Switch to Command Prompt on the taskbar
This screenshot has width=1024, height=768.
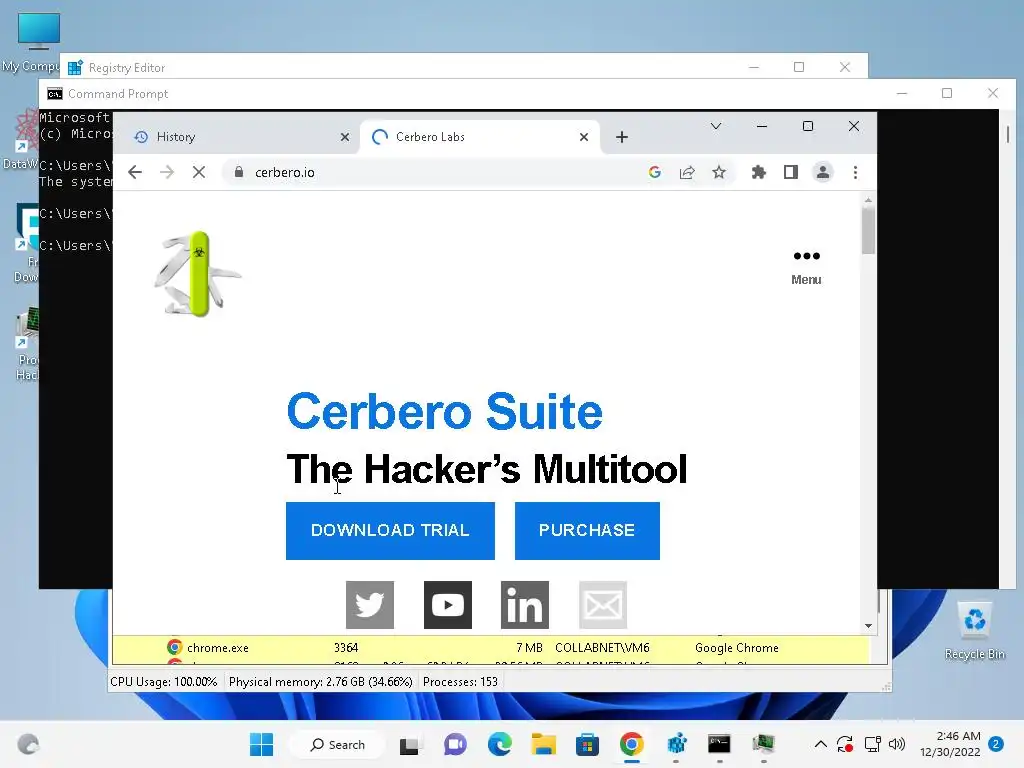(719, 744)
